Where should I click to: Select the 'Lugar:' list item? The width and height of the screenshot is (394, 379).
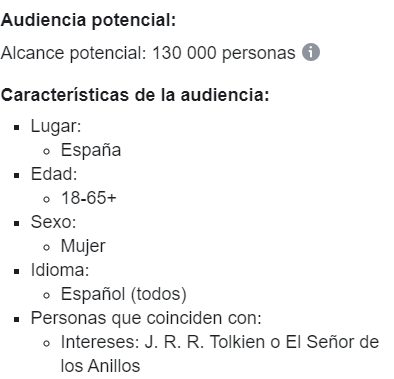point(56,126)
